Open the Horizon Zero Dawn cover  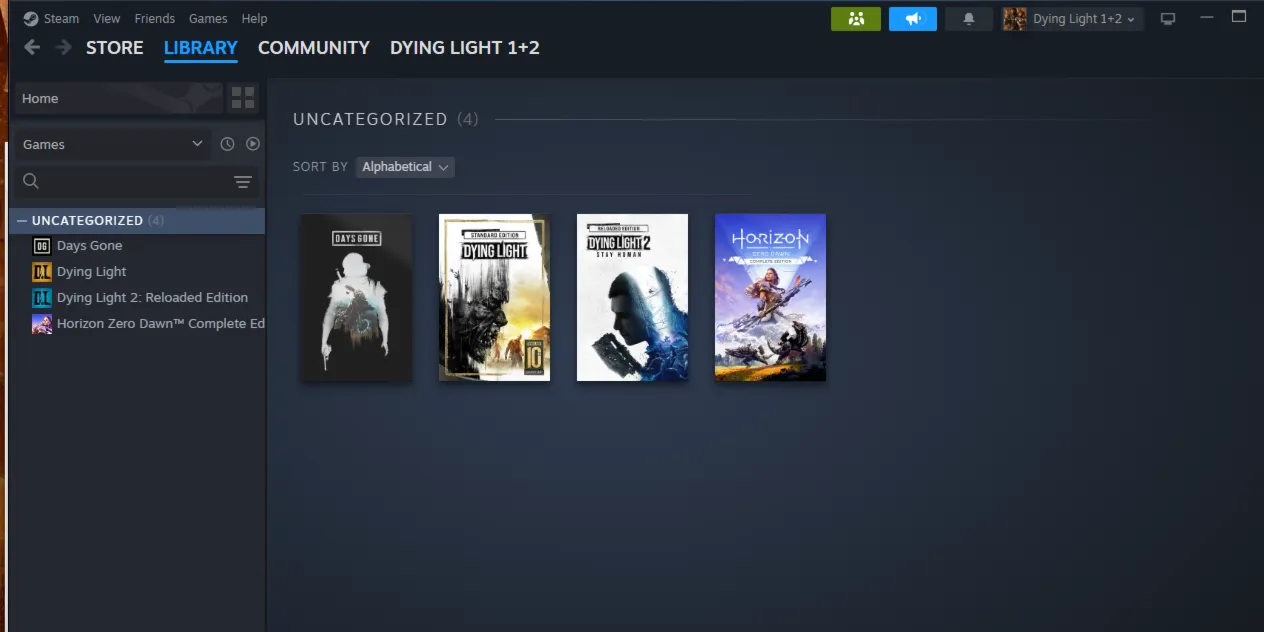tap(770, 297)
